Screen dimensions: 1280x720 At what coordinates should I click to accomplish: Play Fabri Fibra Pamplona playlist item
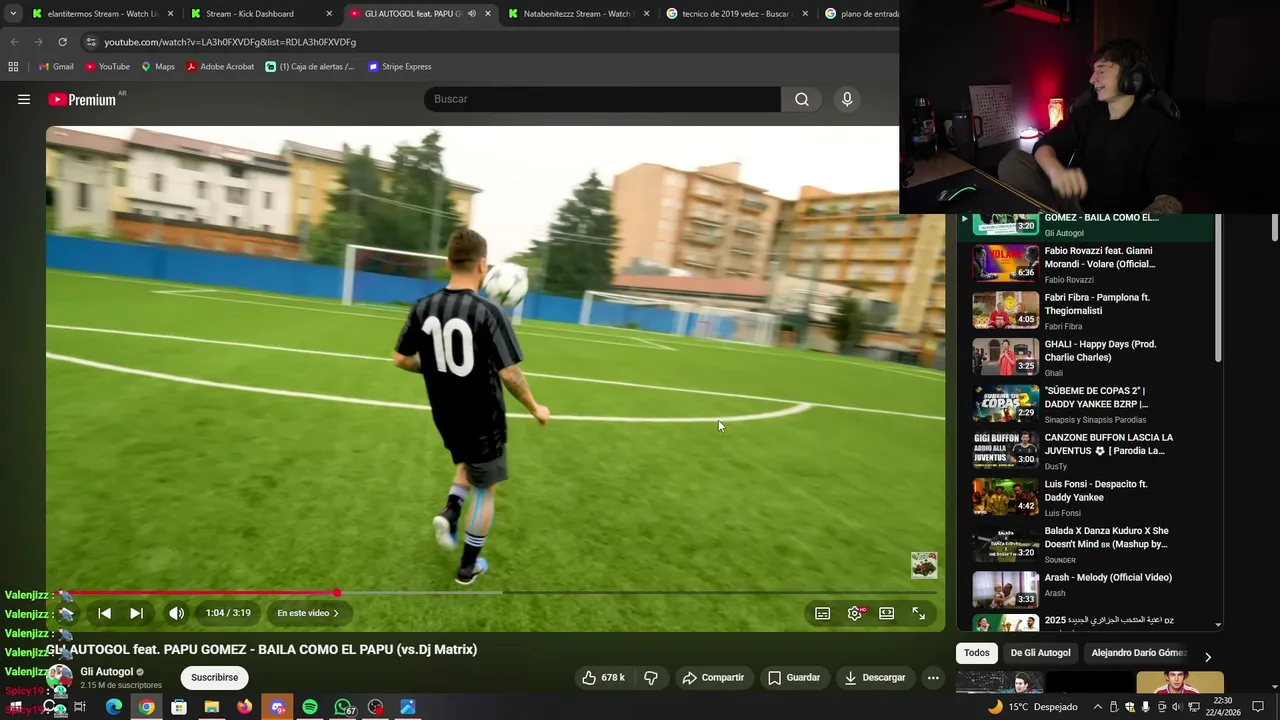point(1085,311)
